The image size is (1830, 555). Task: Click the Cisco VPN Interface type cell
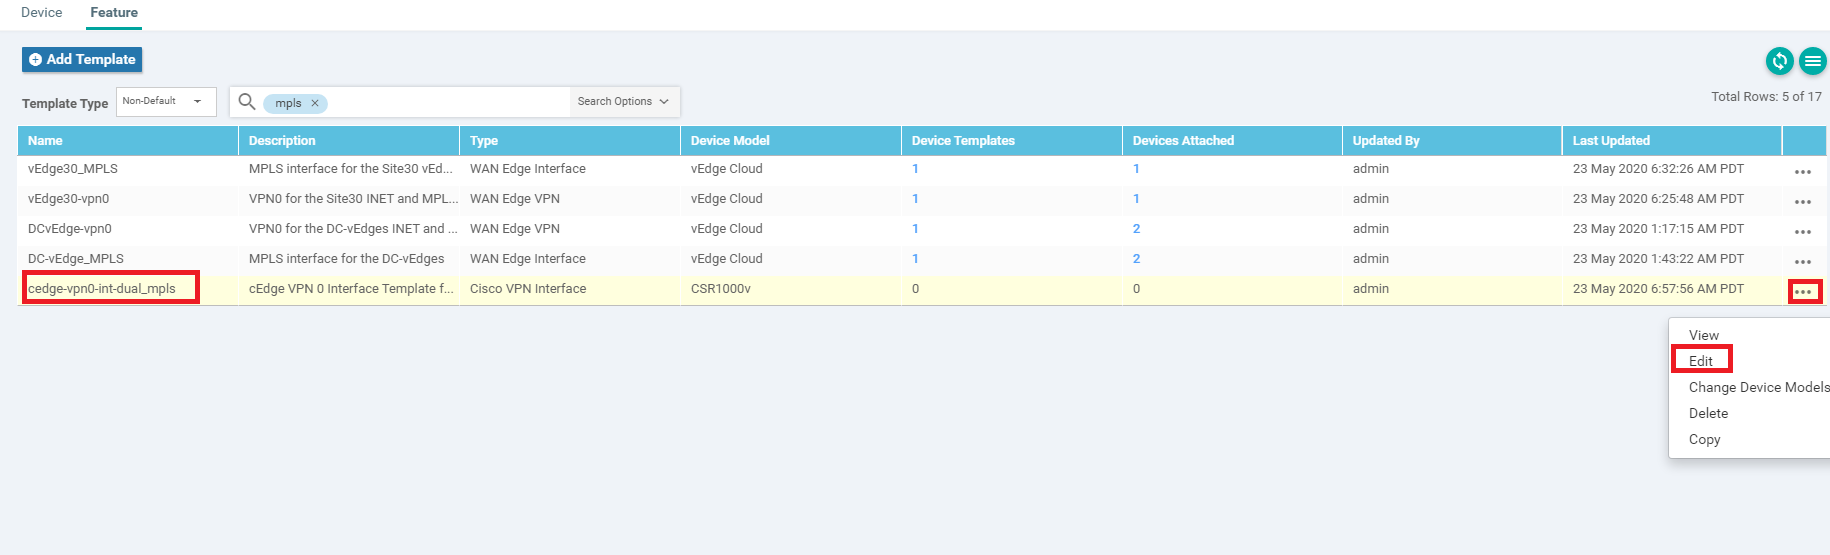tap(528, 289)
